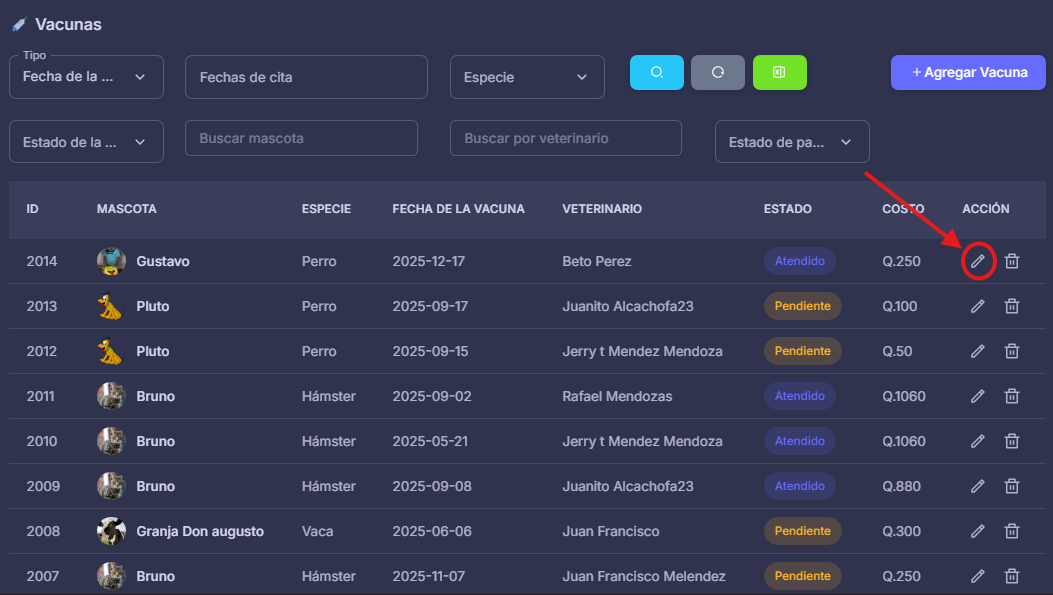
Task: Open the Estado de la vacuna dropdown
Action: tap(86, 142)
